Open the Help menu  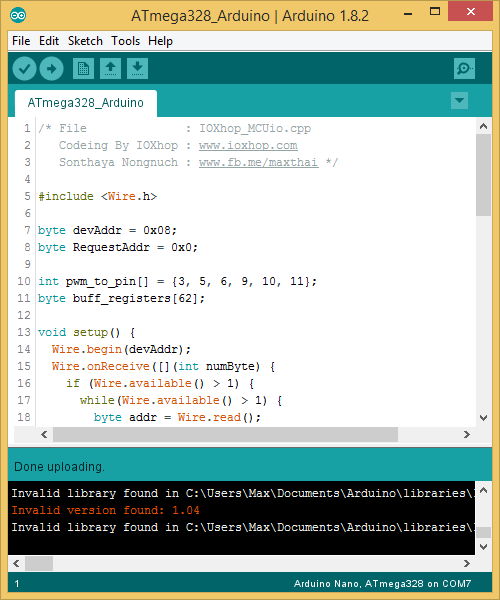click(160, 41)
